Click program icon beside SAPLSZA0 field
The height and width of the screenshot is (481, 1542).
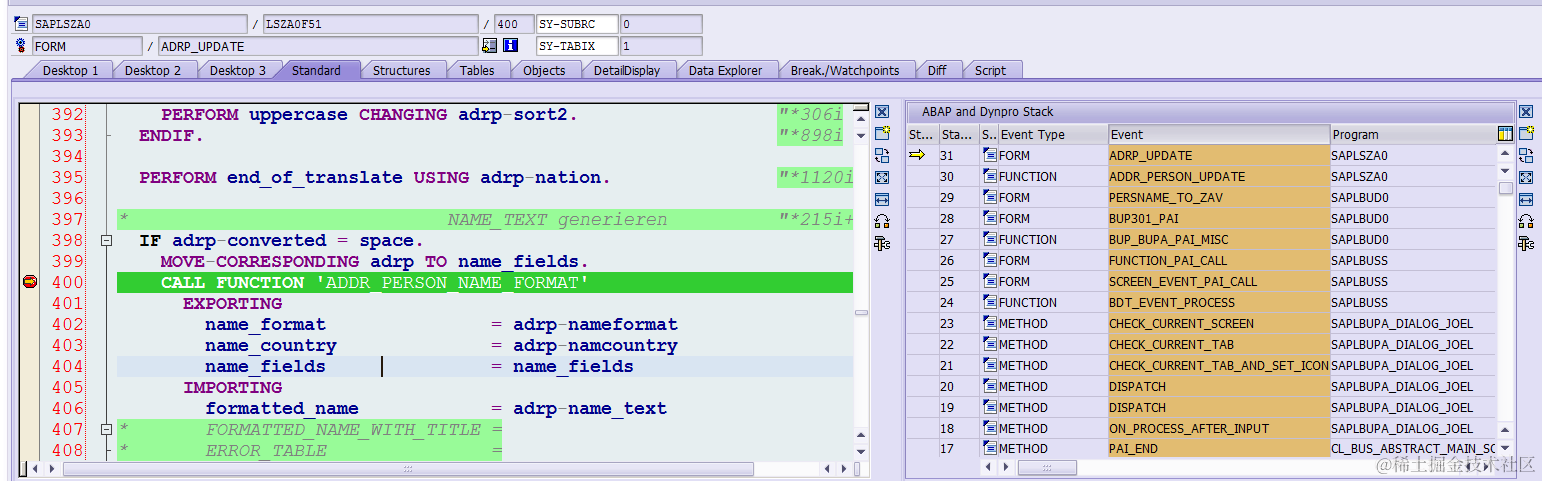point(22,23)
